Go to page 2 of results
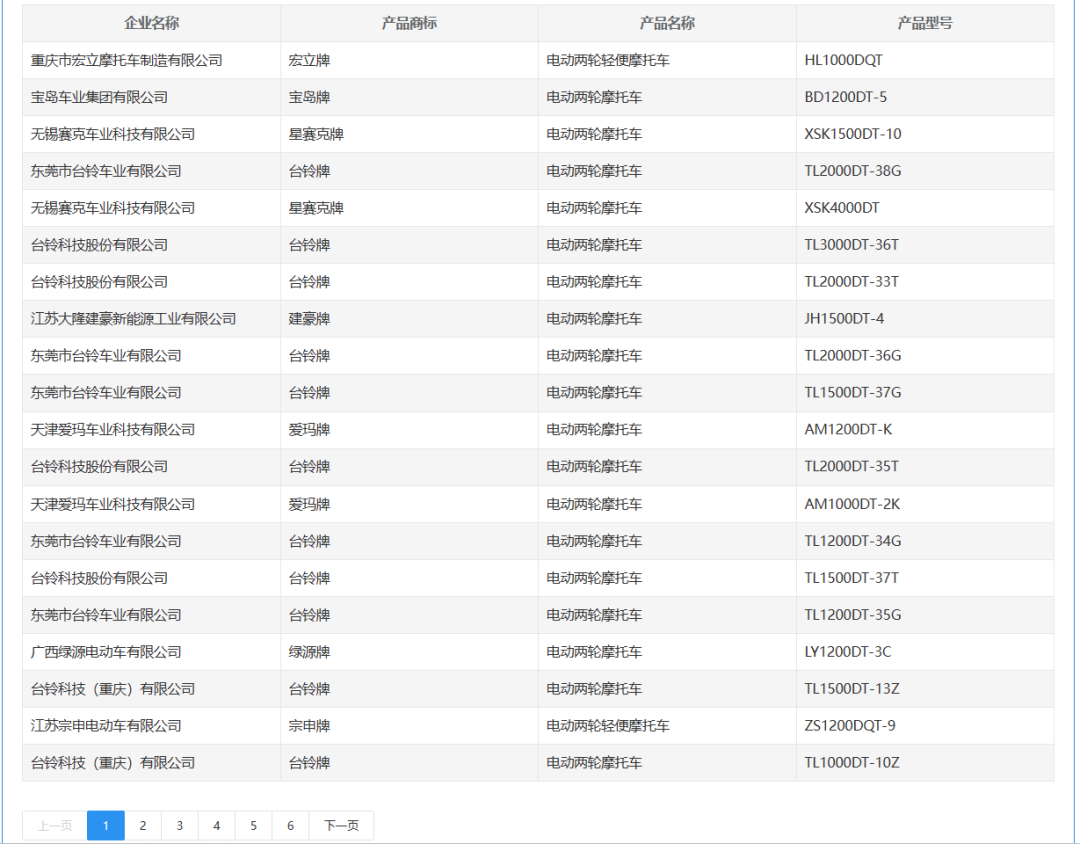1080x844 pixels. tap(143, 825)
